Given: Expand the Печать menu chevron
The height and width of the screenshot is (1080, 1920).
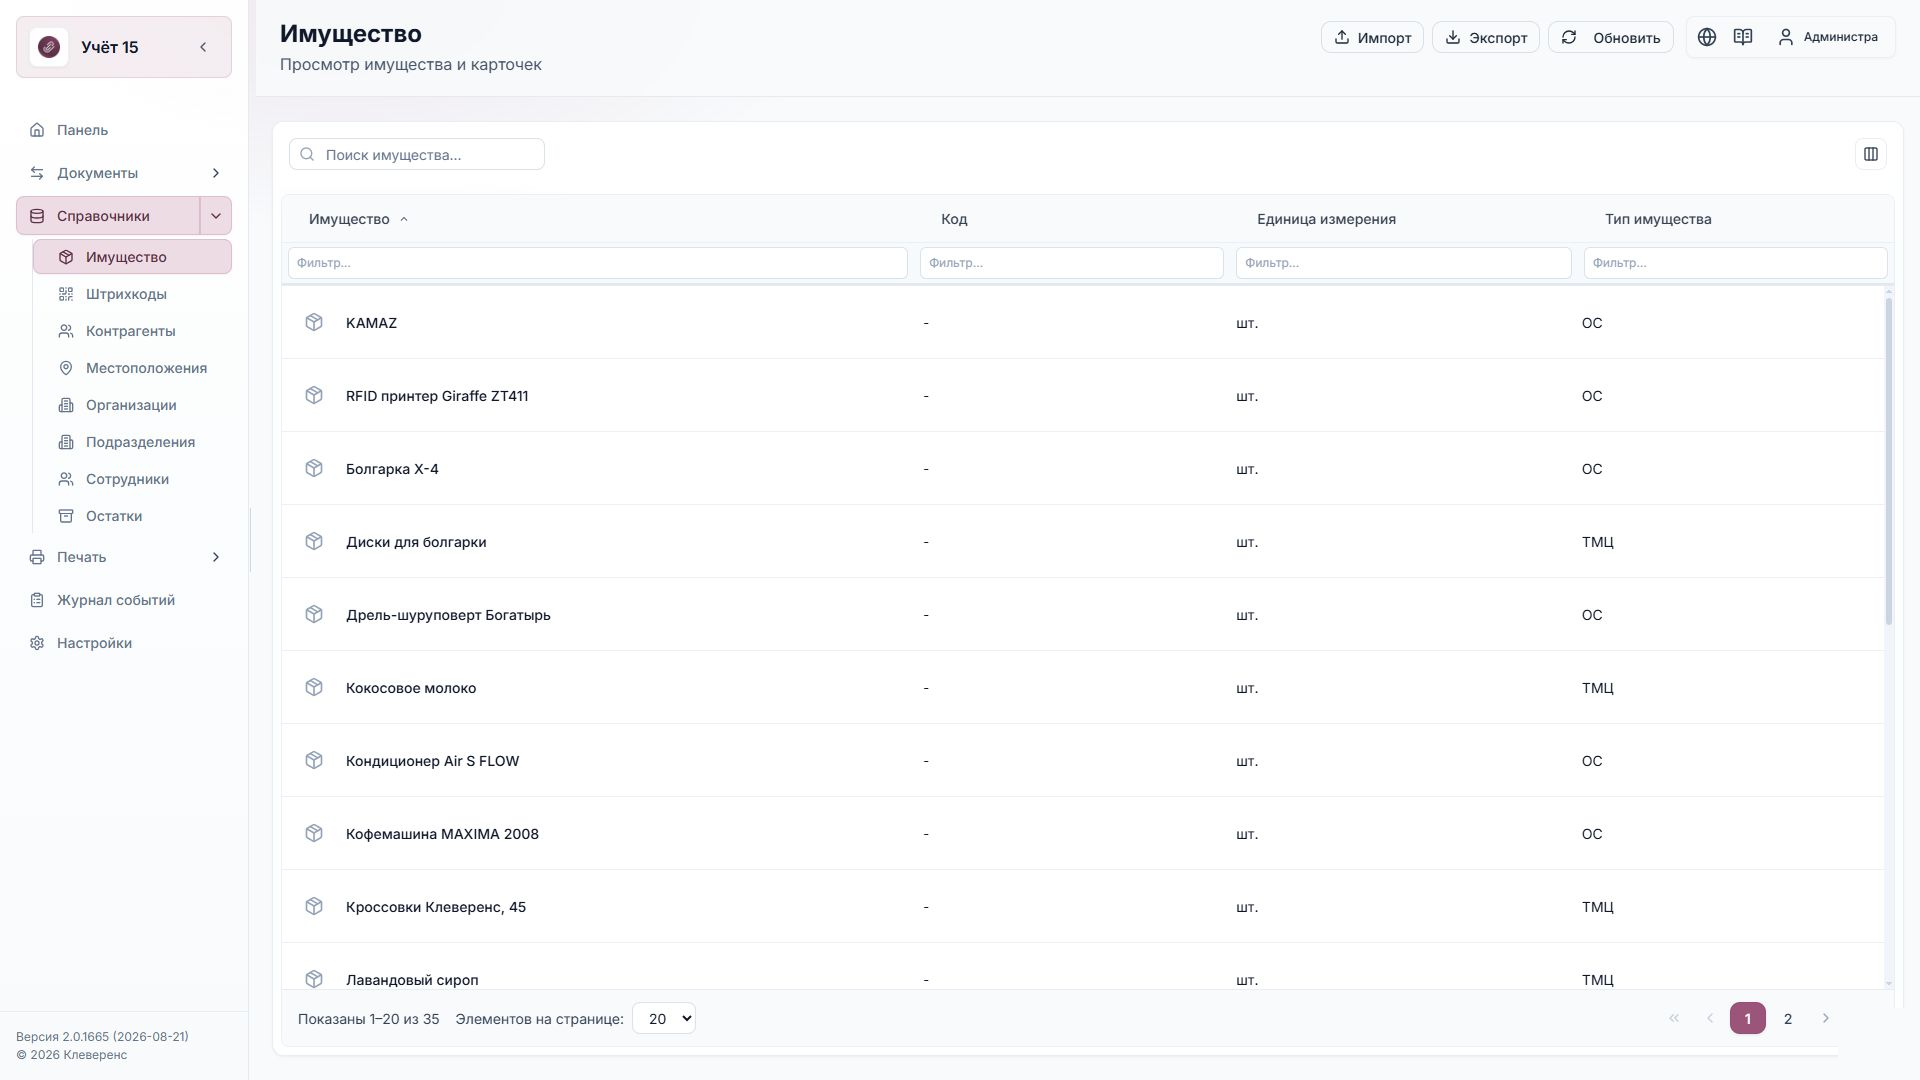Looking at the screenshot, I should [215, 557].
